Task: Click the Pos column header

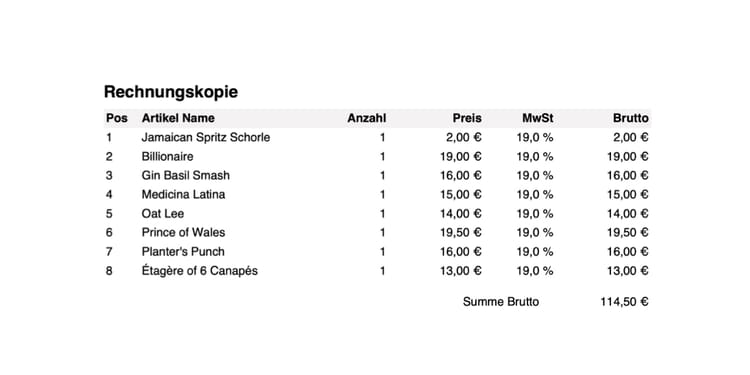Action: (x=117, y=118)
